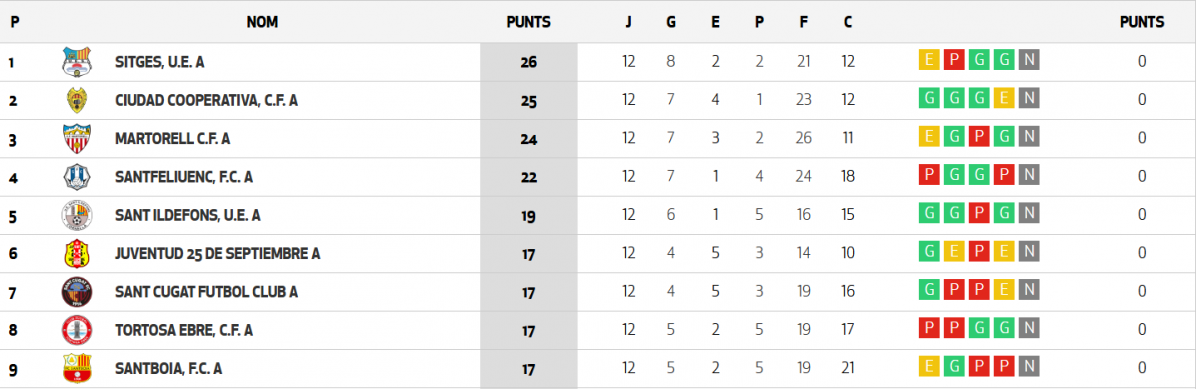This screenshot has height=389, width=1196.
Task: Click the Sant Ildefons U.E. A crest
Action: (76, 215)
